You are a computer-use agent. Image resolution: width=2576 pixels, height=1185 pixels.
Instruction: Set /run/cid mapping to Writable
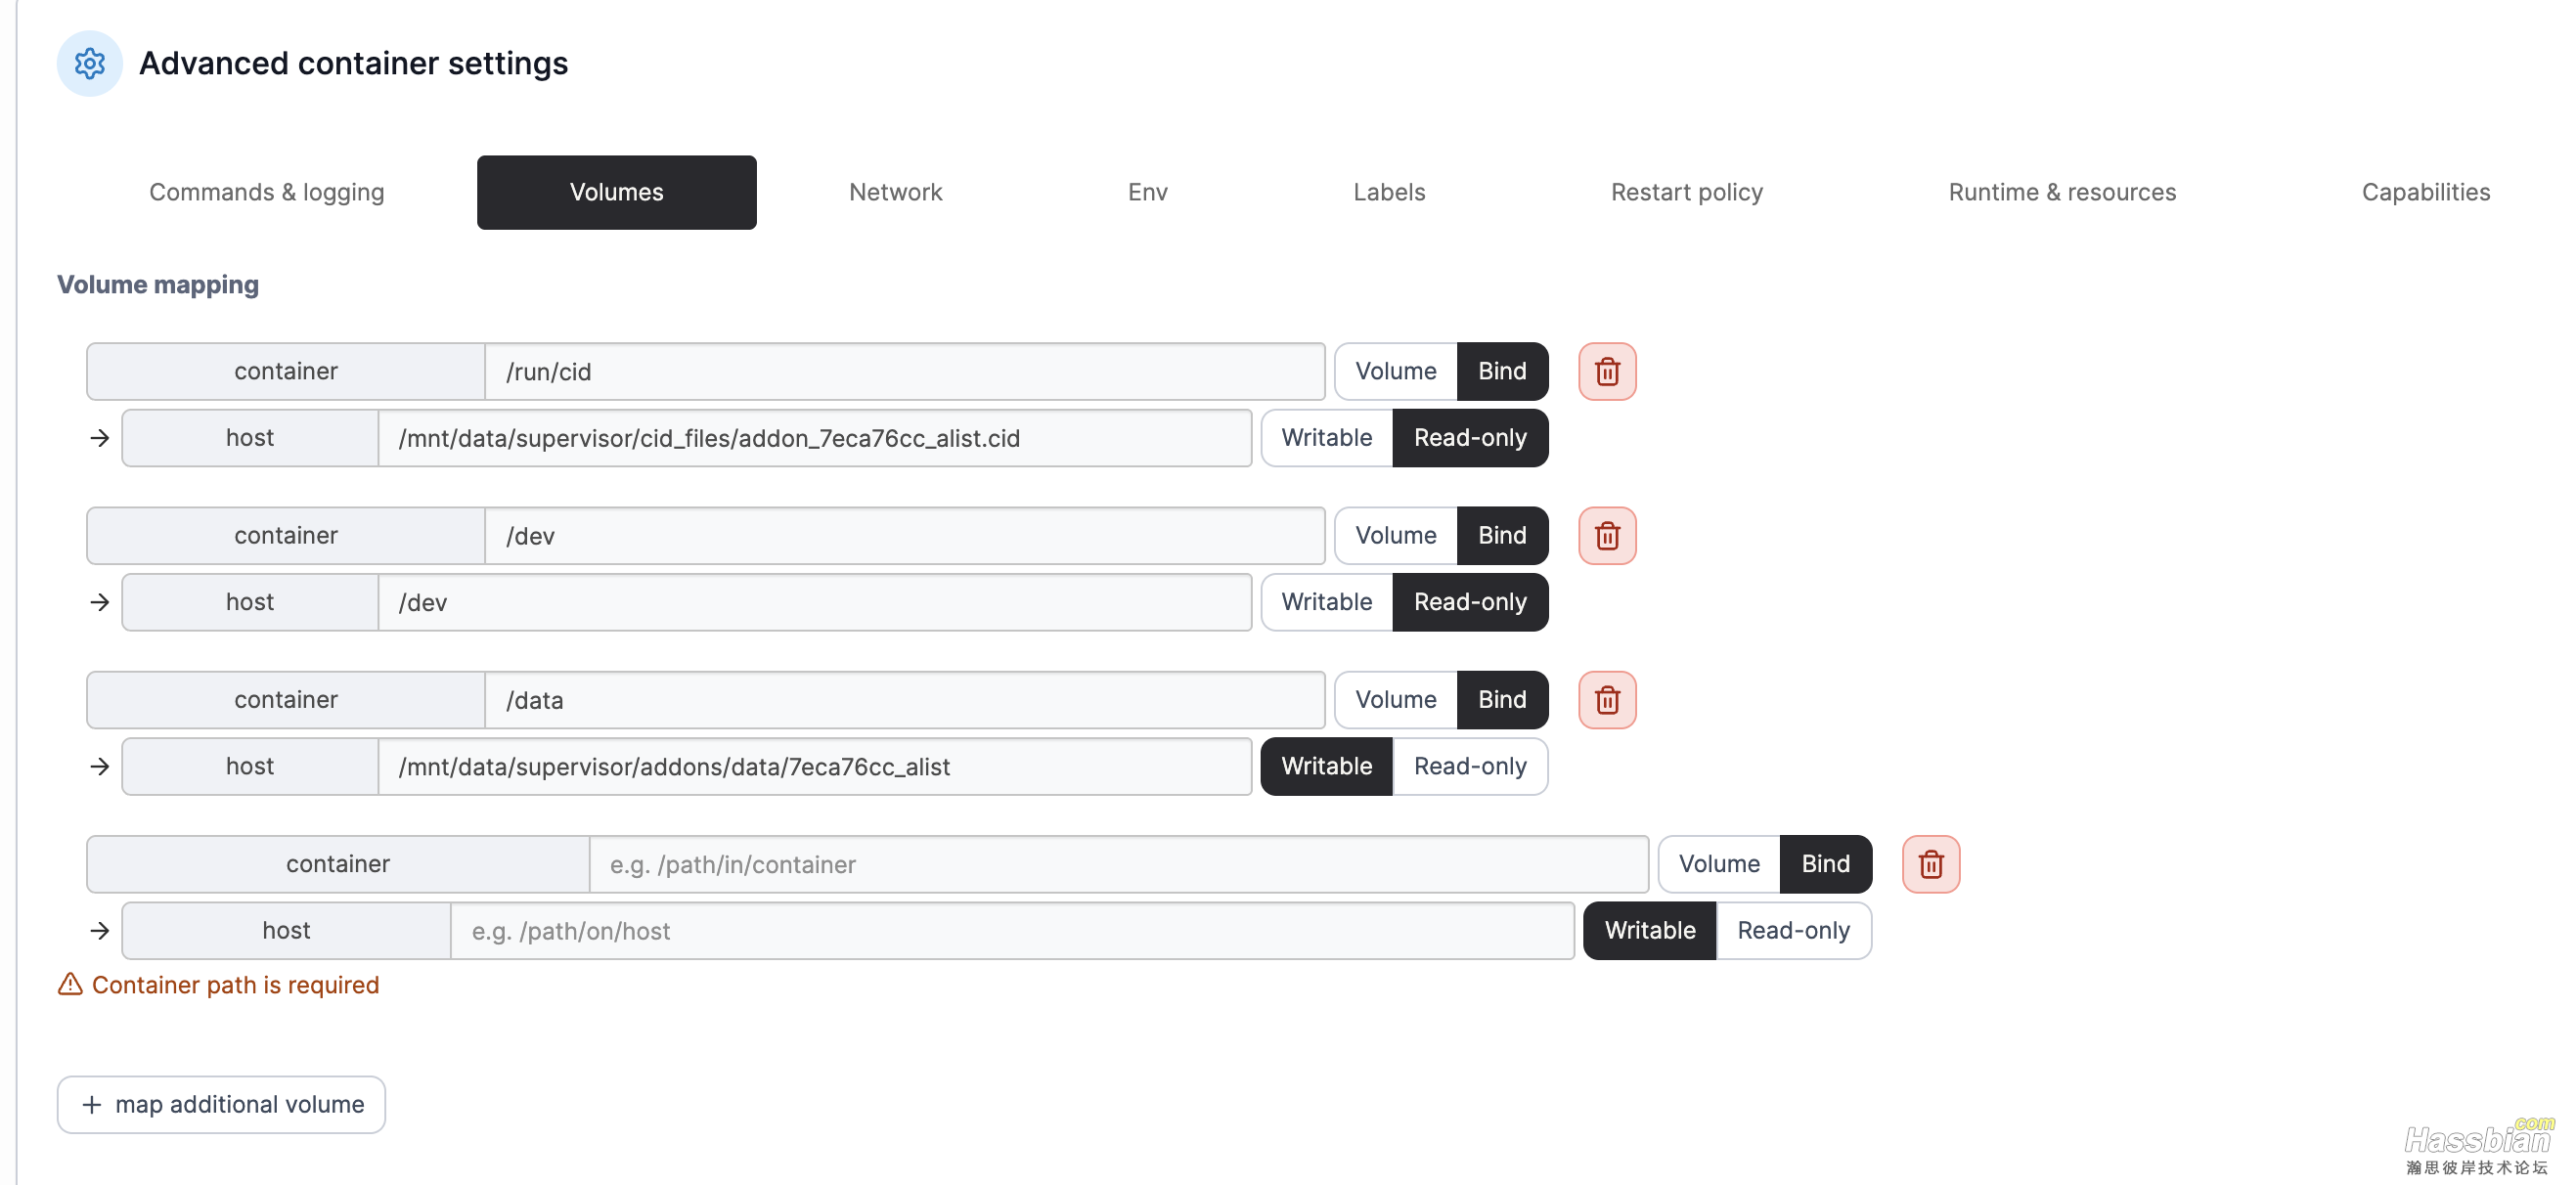pyautogui.click(x=1325, y=437)
